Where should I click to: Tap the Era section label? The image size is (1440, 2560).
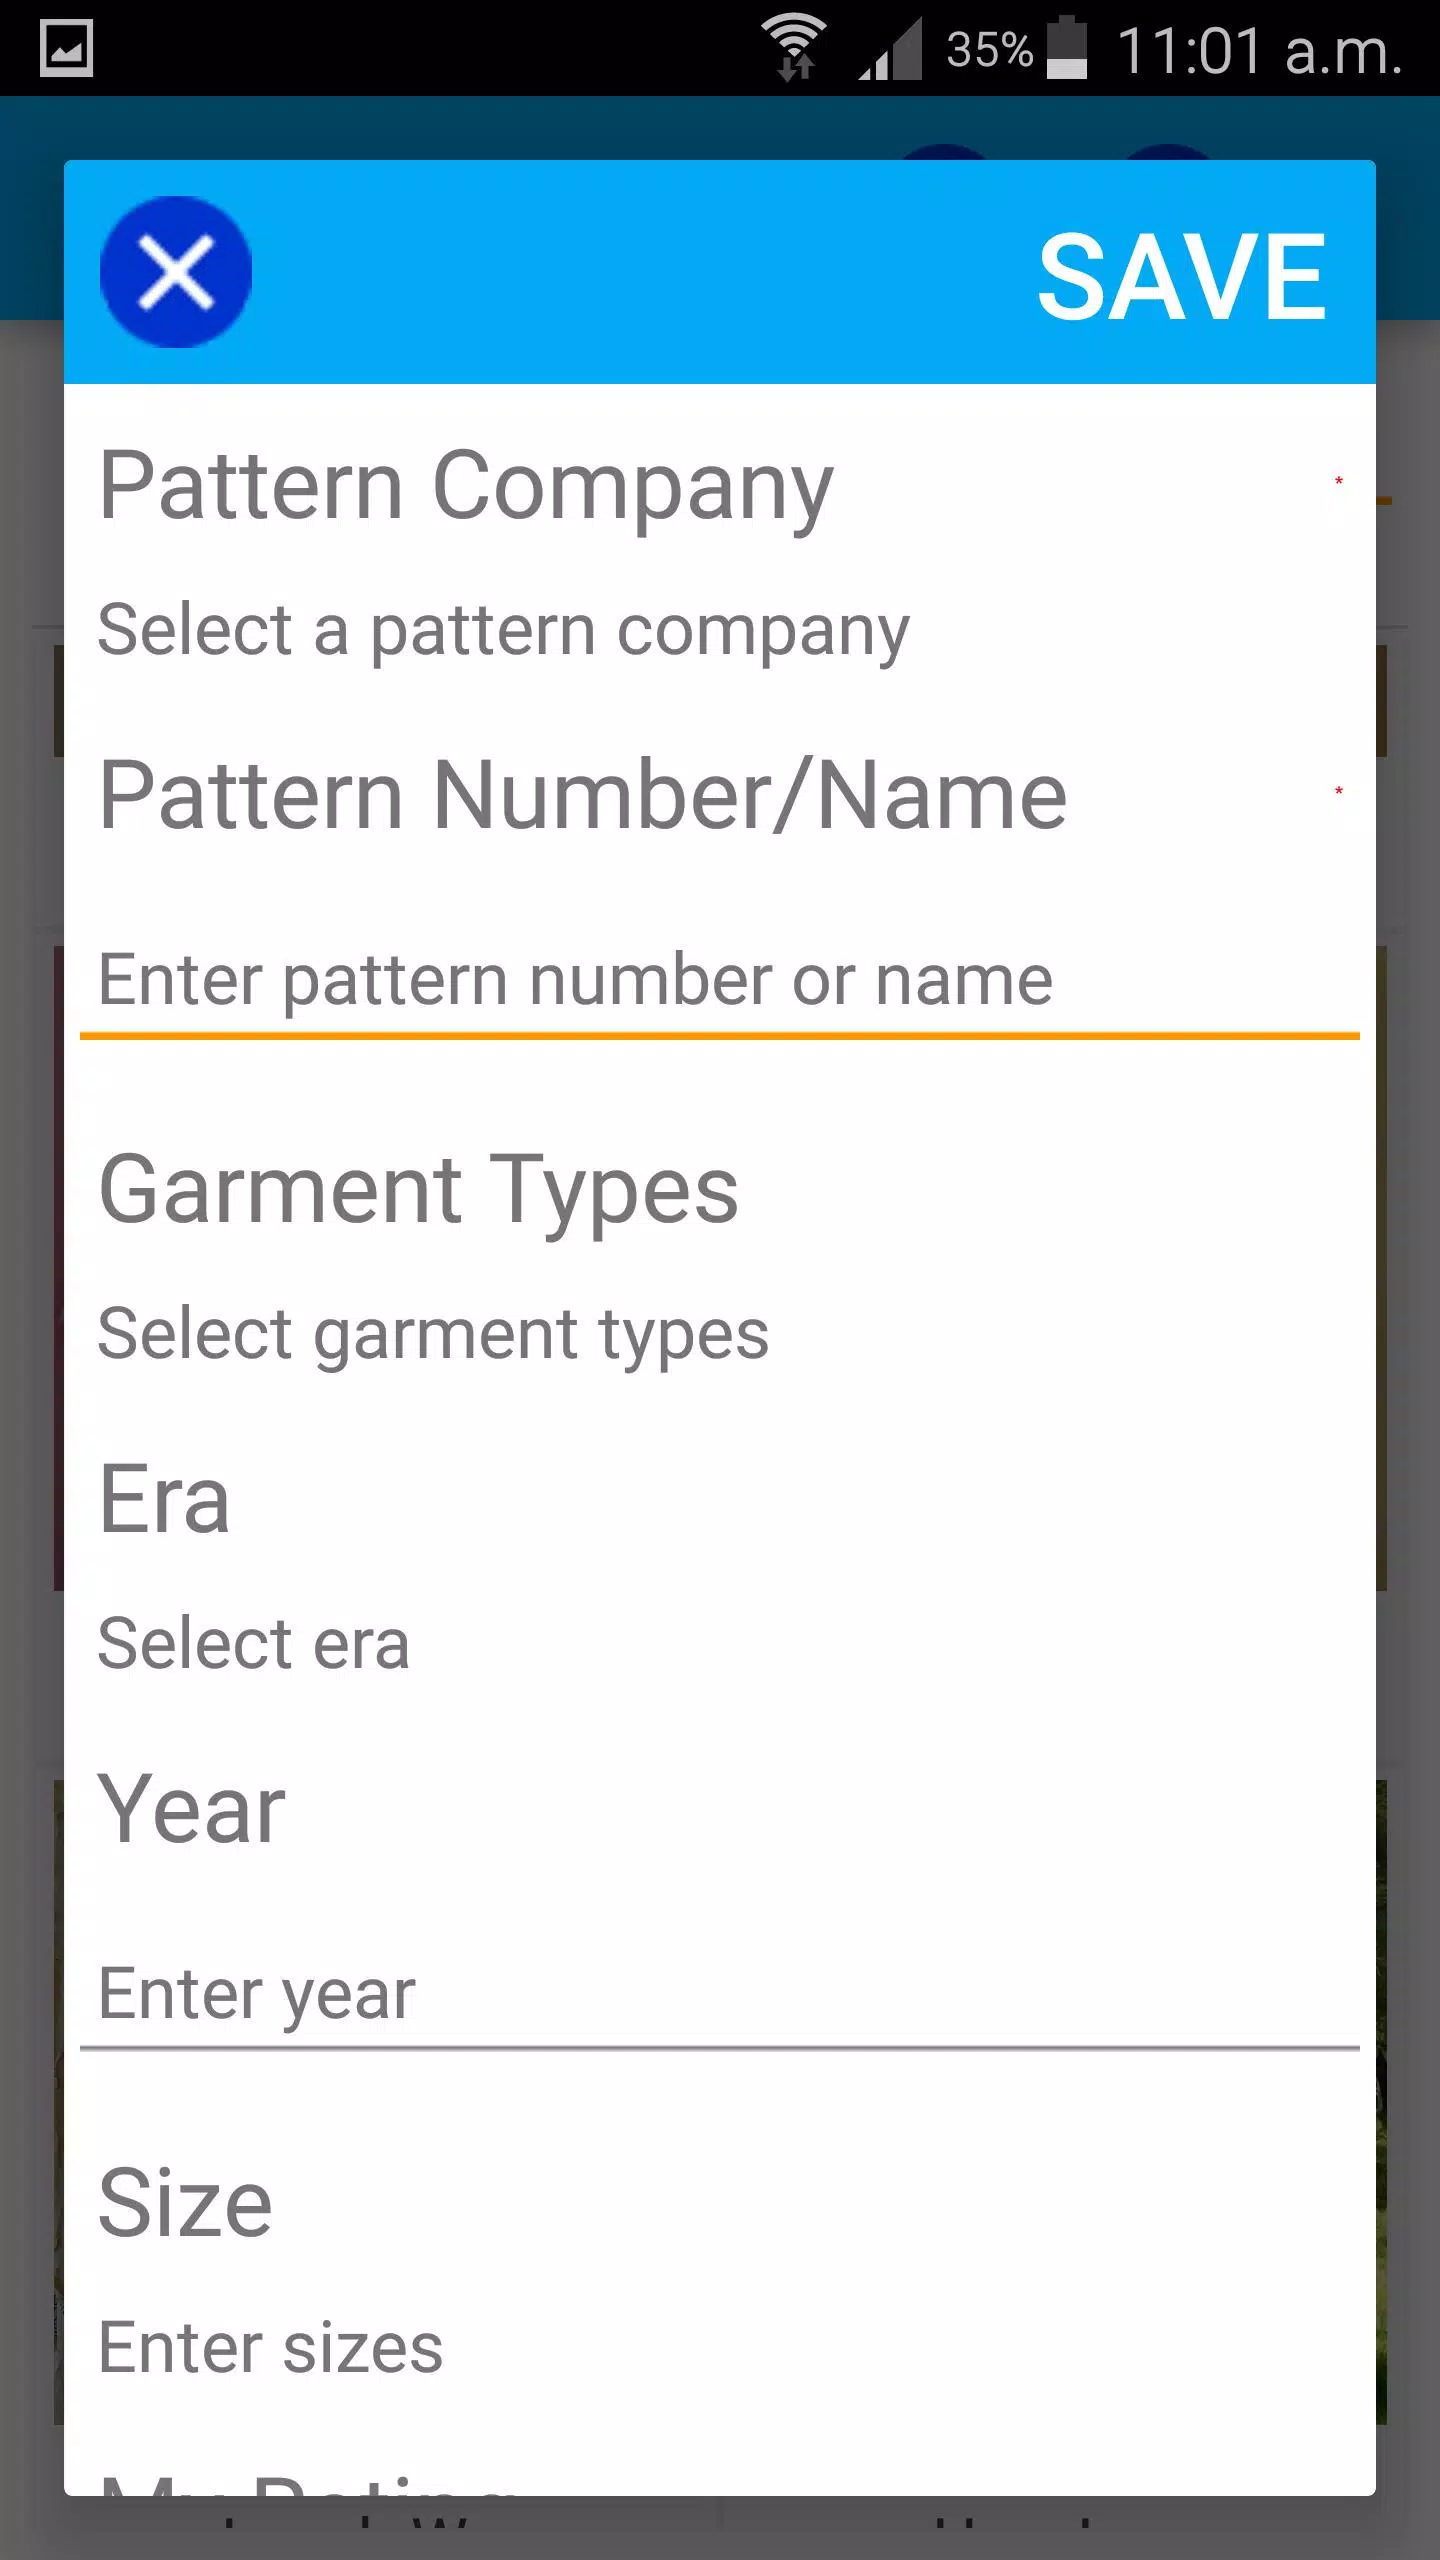[x=165, y=1498]
